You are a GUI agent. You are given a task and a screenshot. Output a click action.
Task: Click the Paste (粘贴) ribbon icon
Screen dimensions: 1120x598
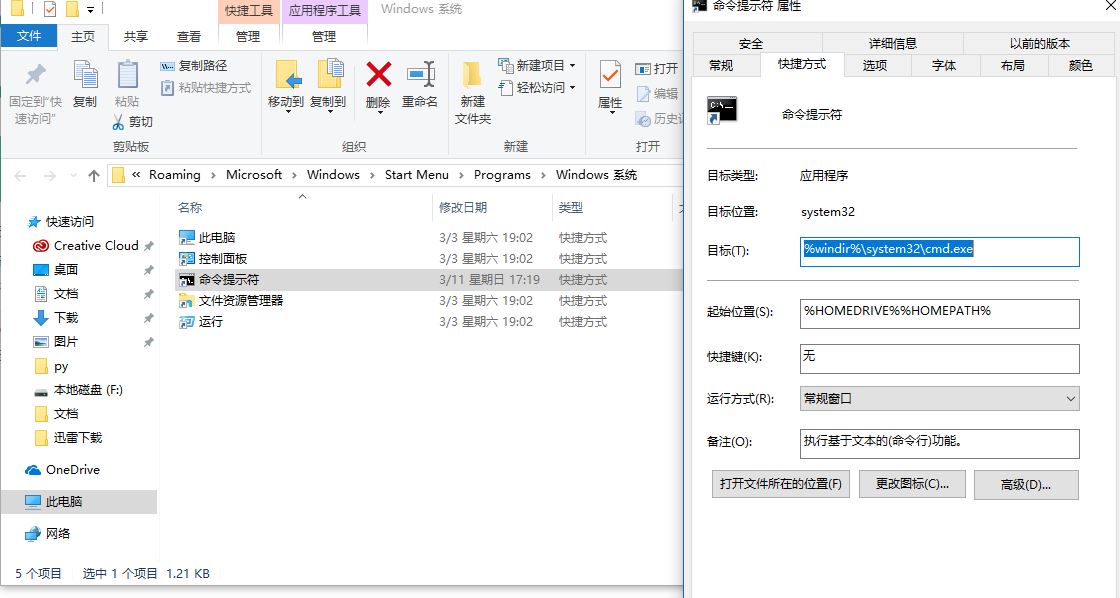127,76
